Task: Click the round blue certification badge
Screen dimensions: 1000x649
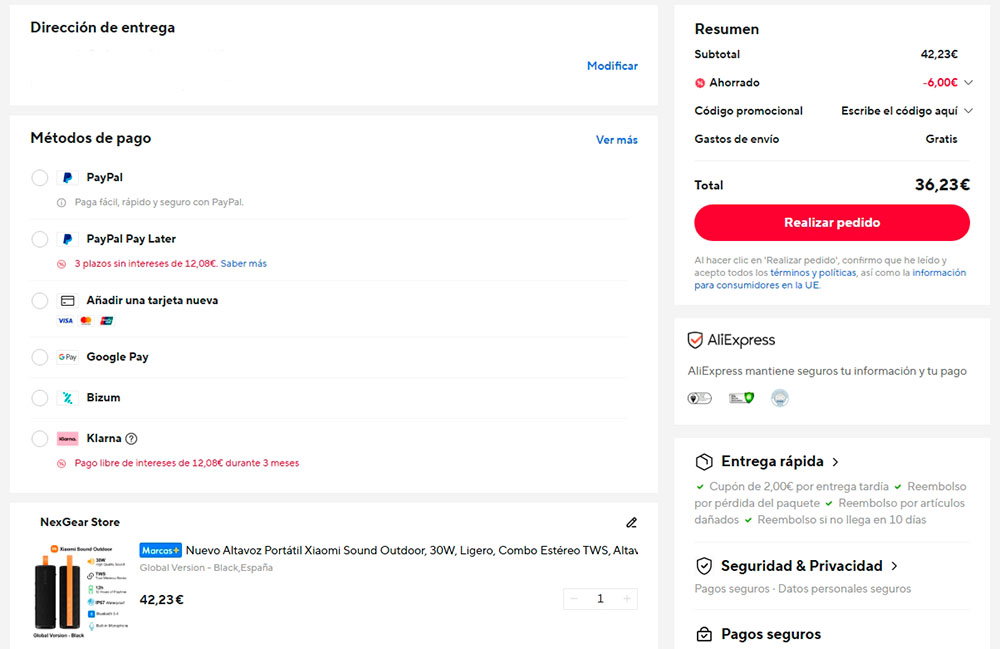Action: click(x=779, y=398)
